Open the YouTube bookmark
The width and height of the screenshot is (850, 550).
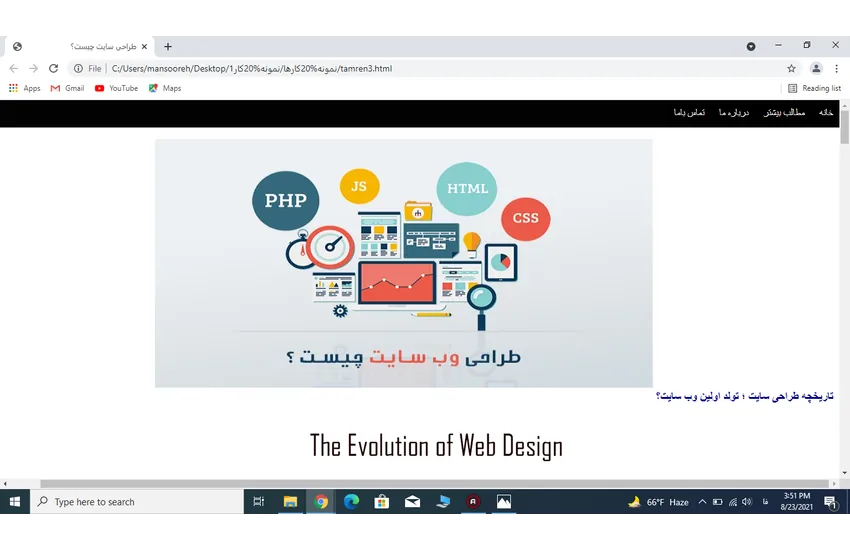coord(116,88)
